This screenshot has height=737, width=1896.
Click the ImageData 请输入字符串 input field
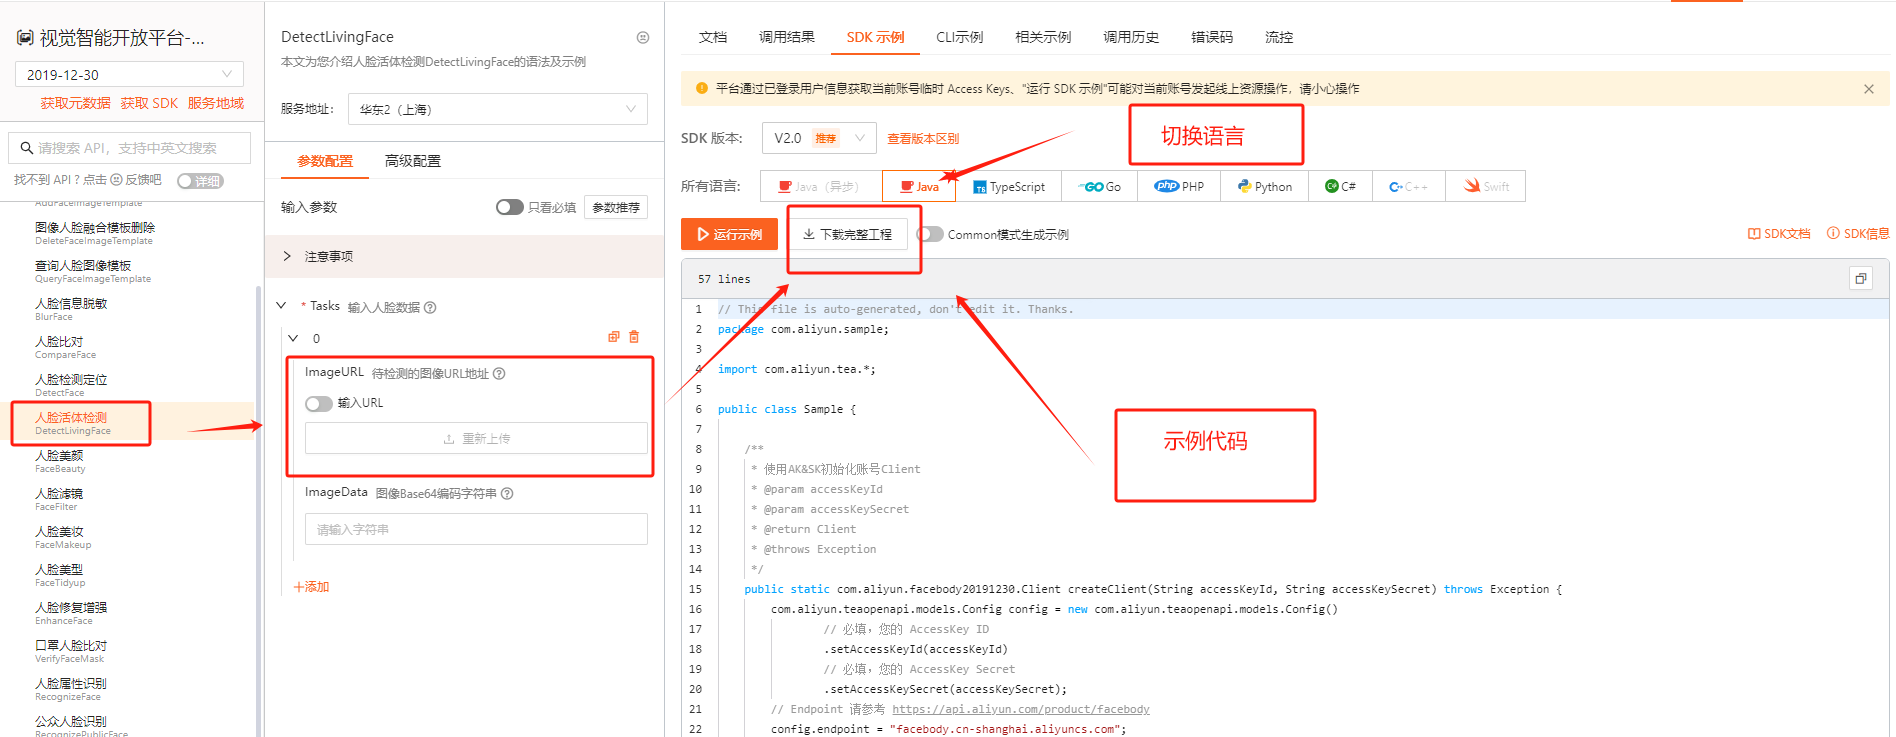476,529
